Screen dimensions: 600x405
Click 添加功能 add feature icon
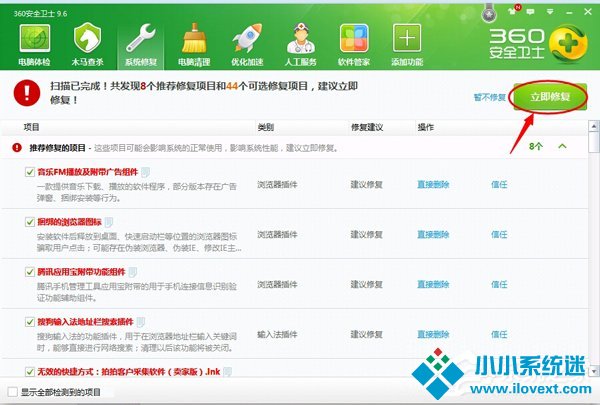pos(407,44)
